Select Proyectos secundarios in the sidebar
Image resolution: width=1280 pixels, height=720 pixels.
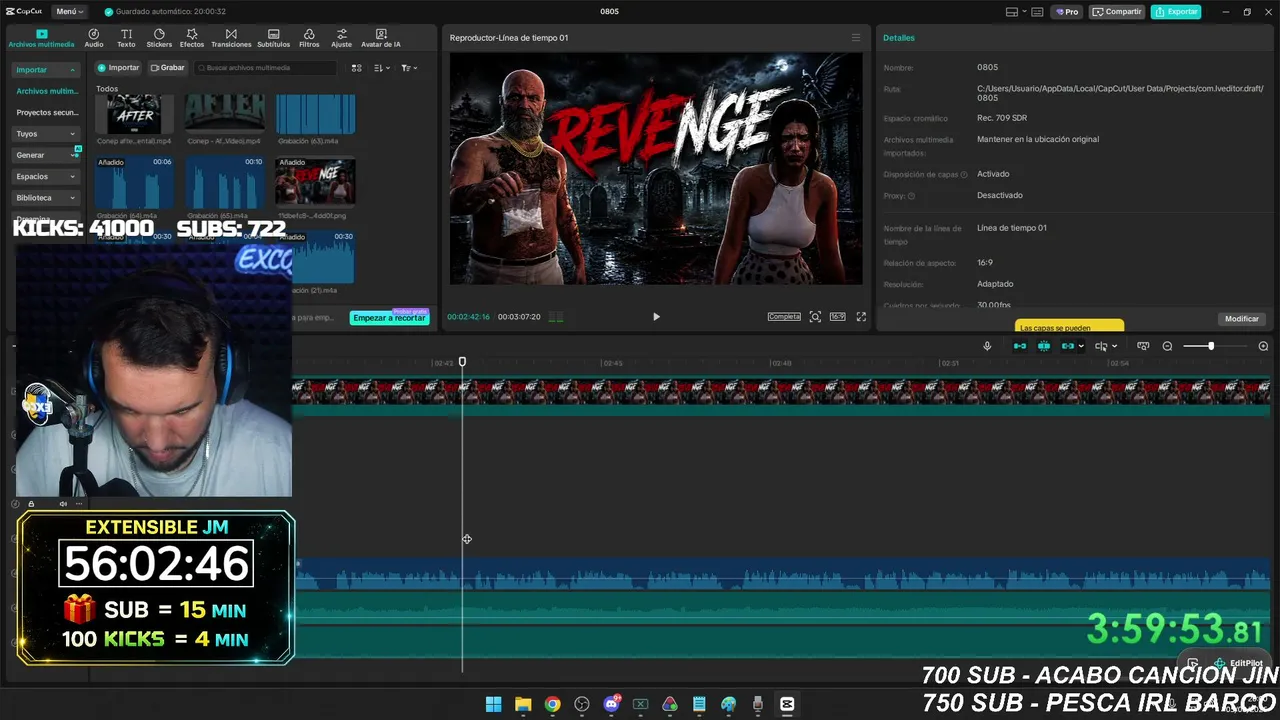coord(47,112)
